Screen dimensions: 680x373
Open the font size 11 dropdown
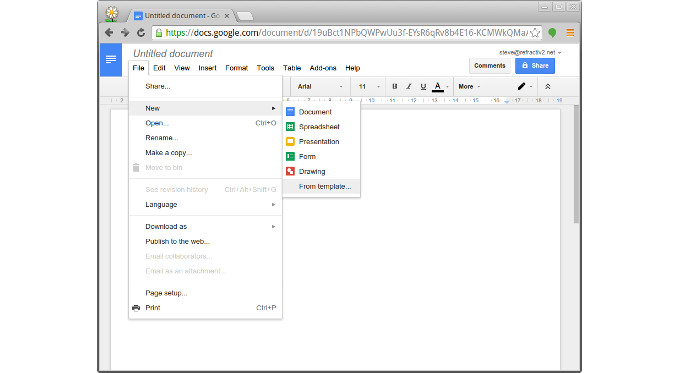(369, 86)
